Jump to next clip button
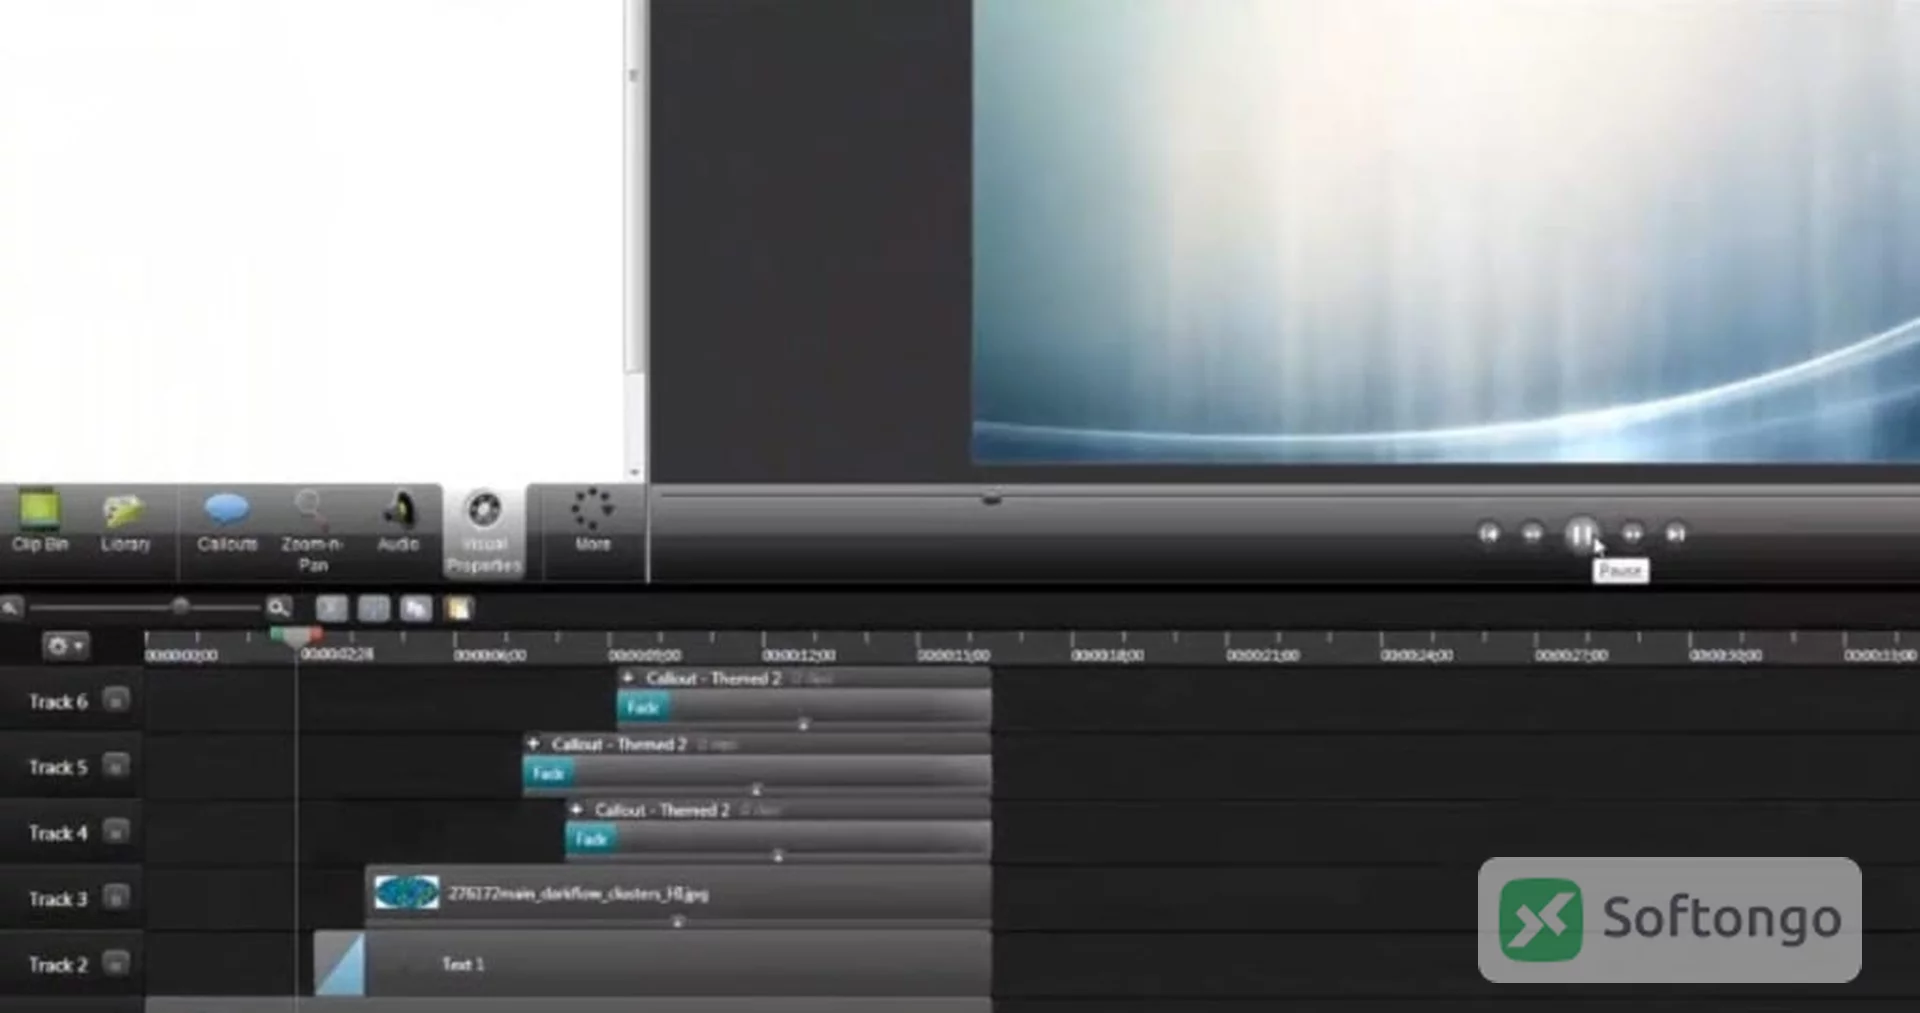Viewport: 1920px width, 1013px height. (x=1676, y=534)
